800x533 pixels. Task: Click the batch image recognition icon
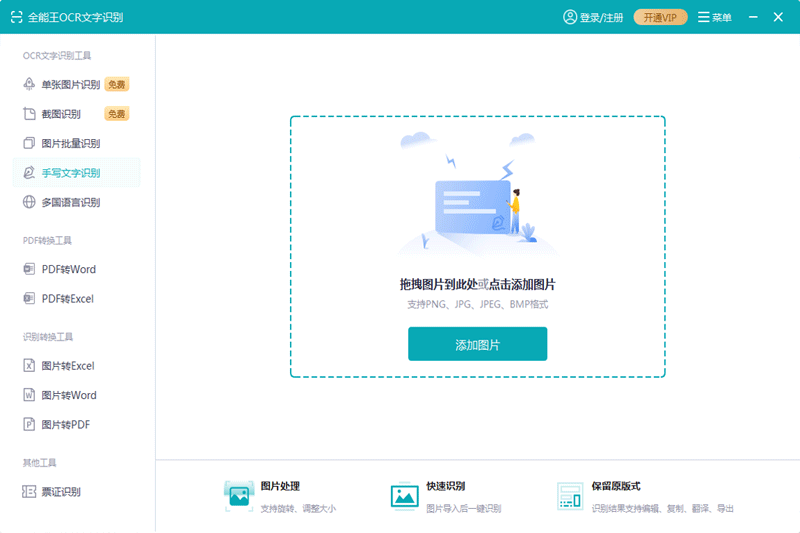(x=29, y=143)
